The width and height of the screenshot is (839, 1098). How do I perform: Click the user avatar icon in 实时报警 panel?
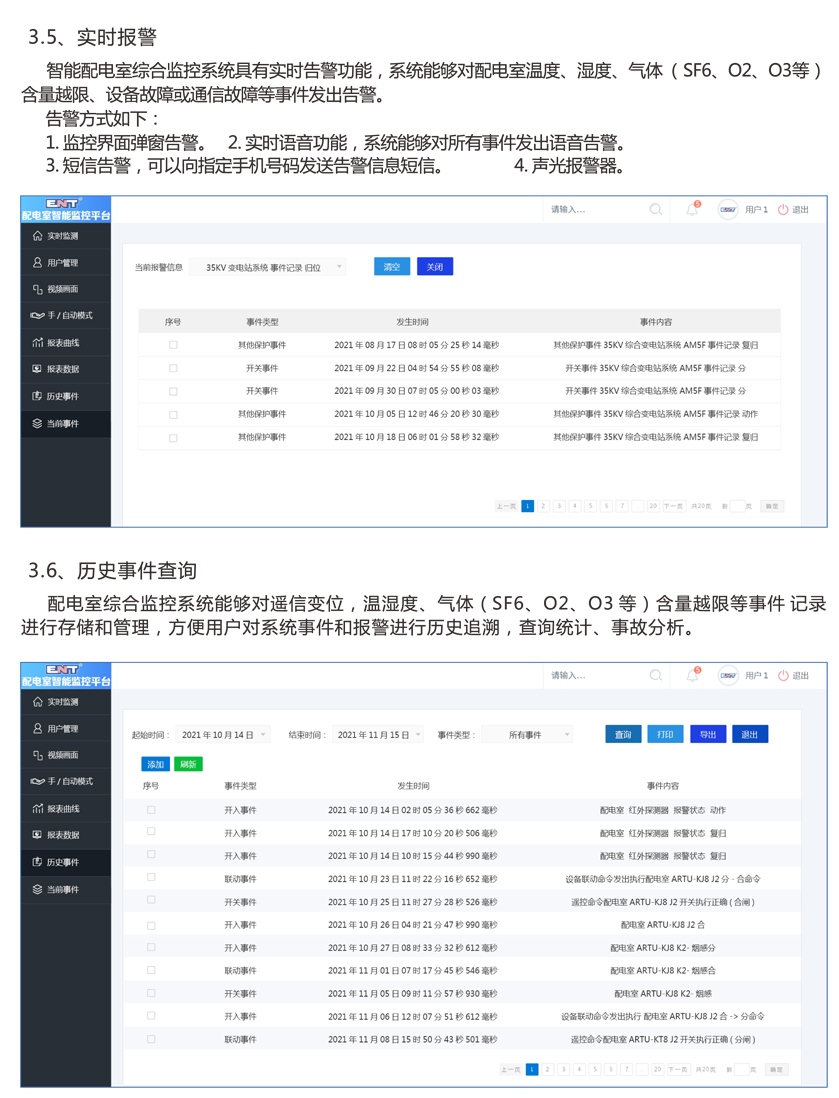(728, 210)
